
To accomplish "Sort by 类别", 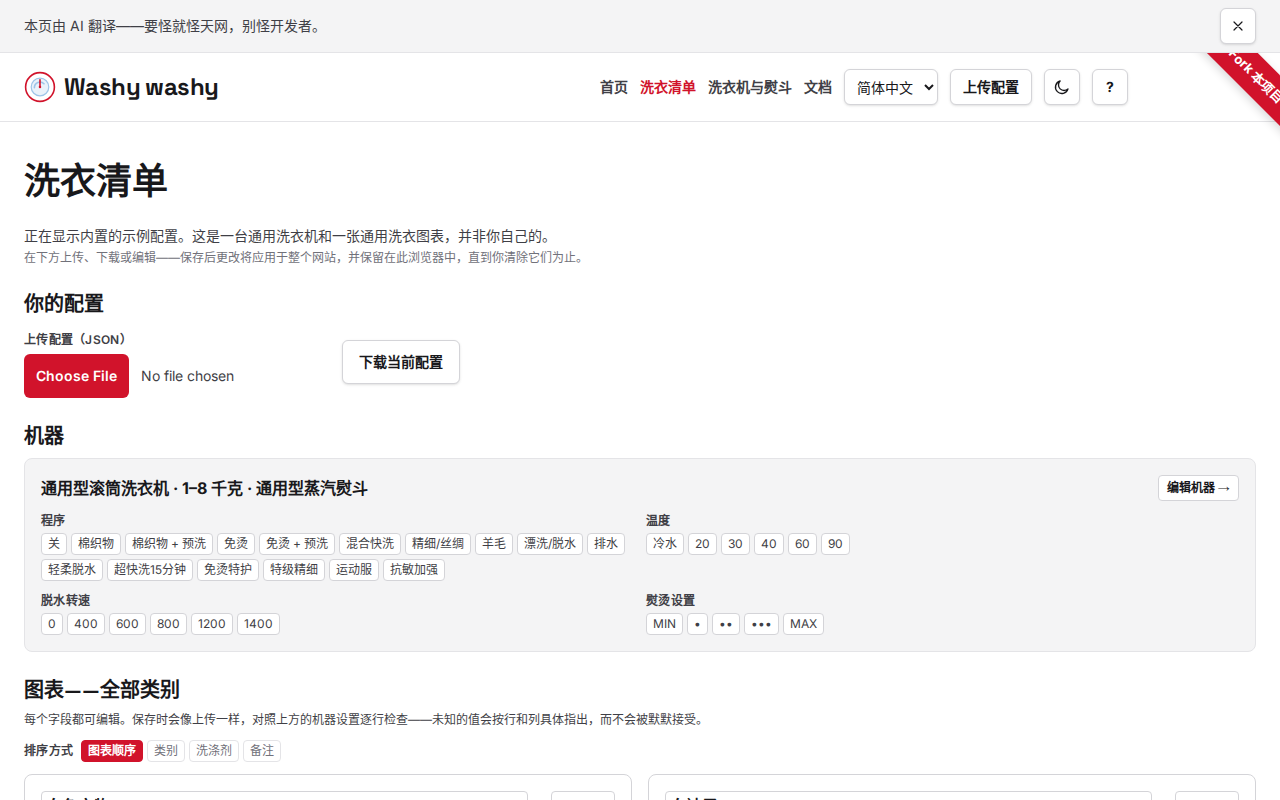I will [x=166, y=750].
